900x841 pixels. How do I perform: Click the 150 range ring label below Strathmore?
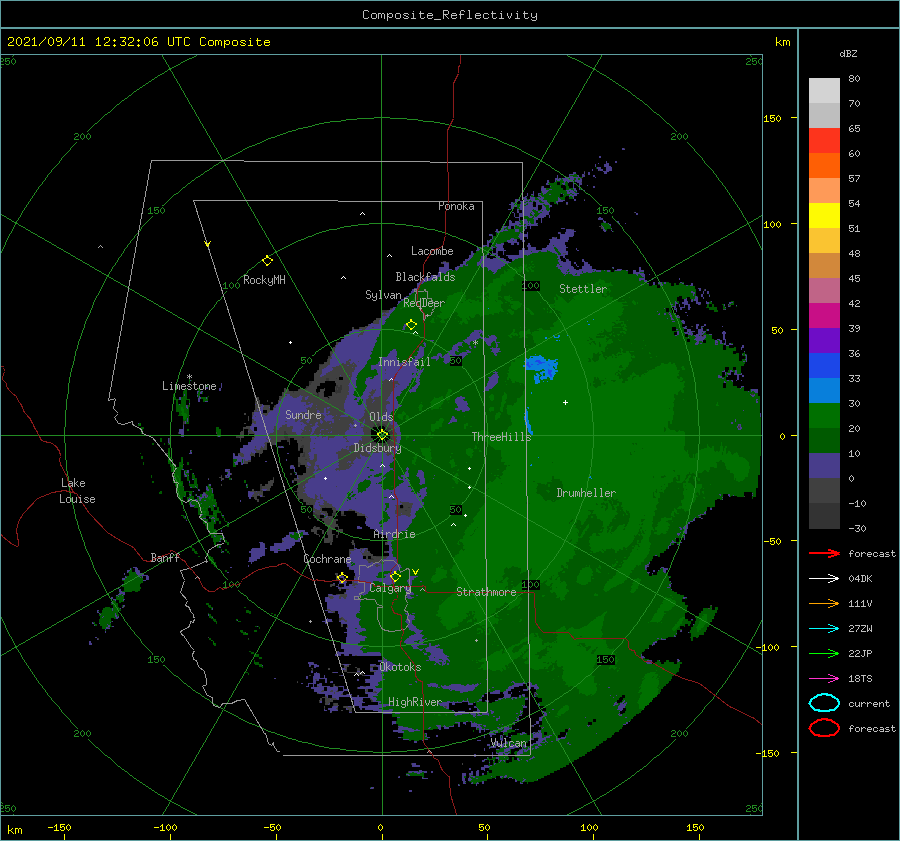(606, 660)
